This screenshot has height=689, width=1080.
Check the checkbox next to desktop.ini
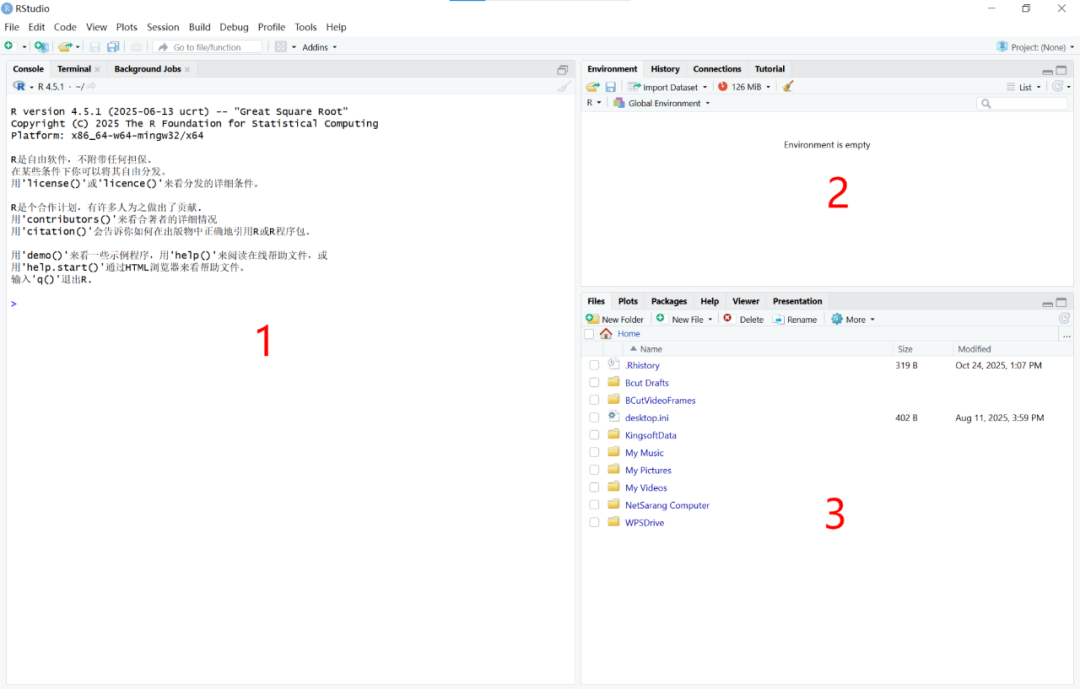coord(594,417)
